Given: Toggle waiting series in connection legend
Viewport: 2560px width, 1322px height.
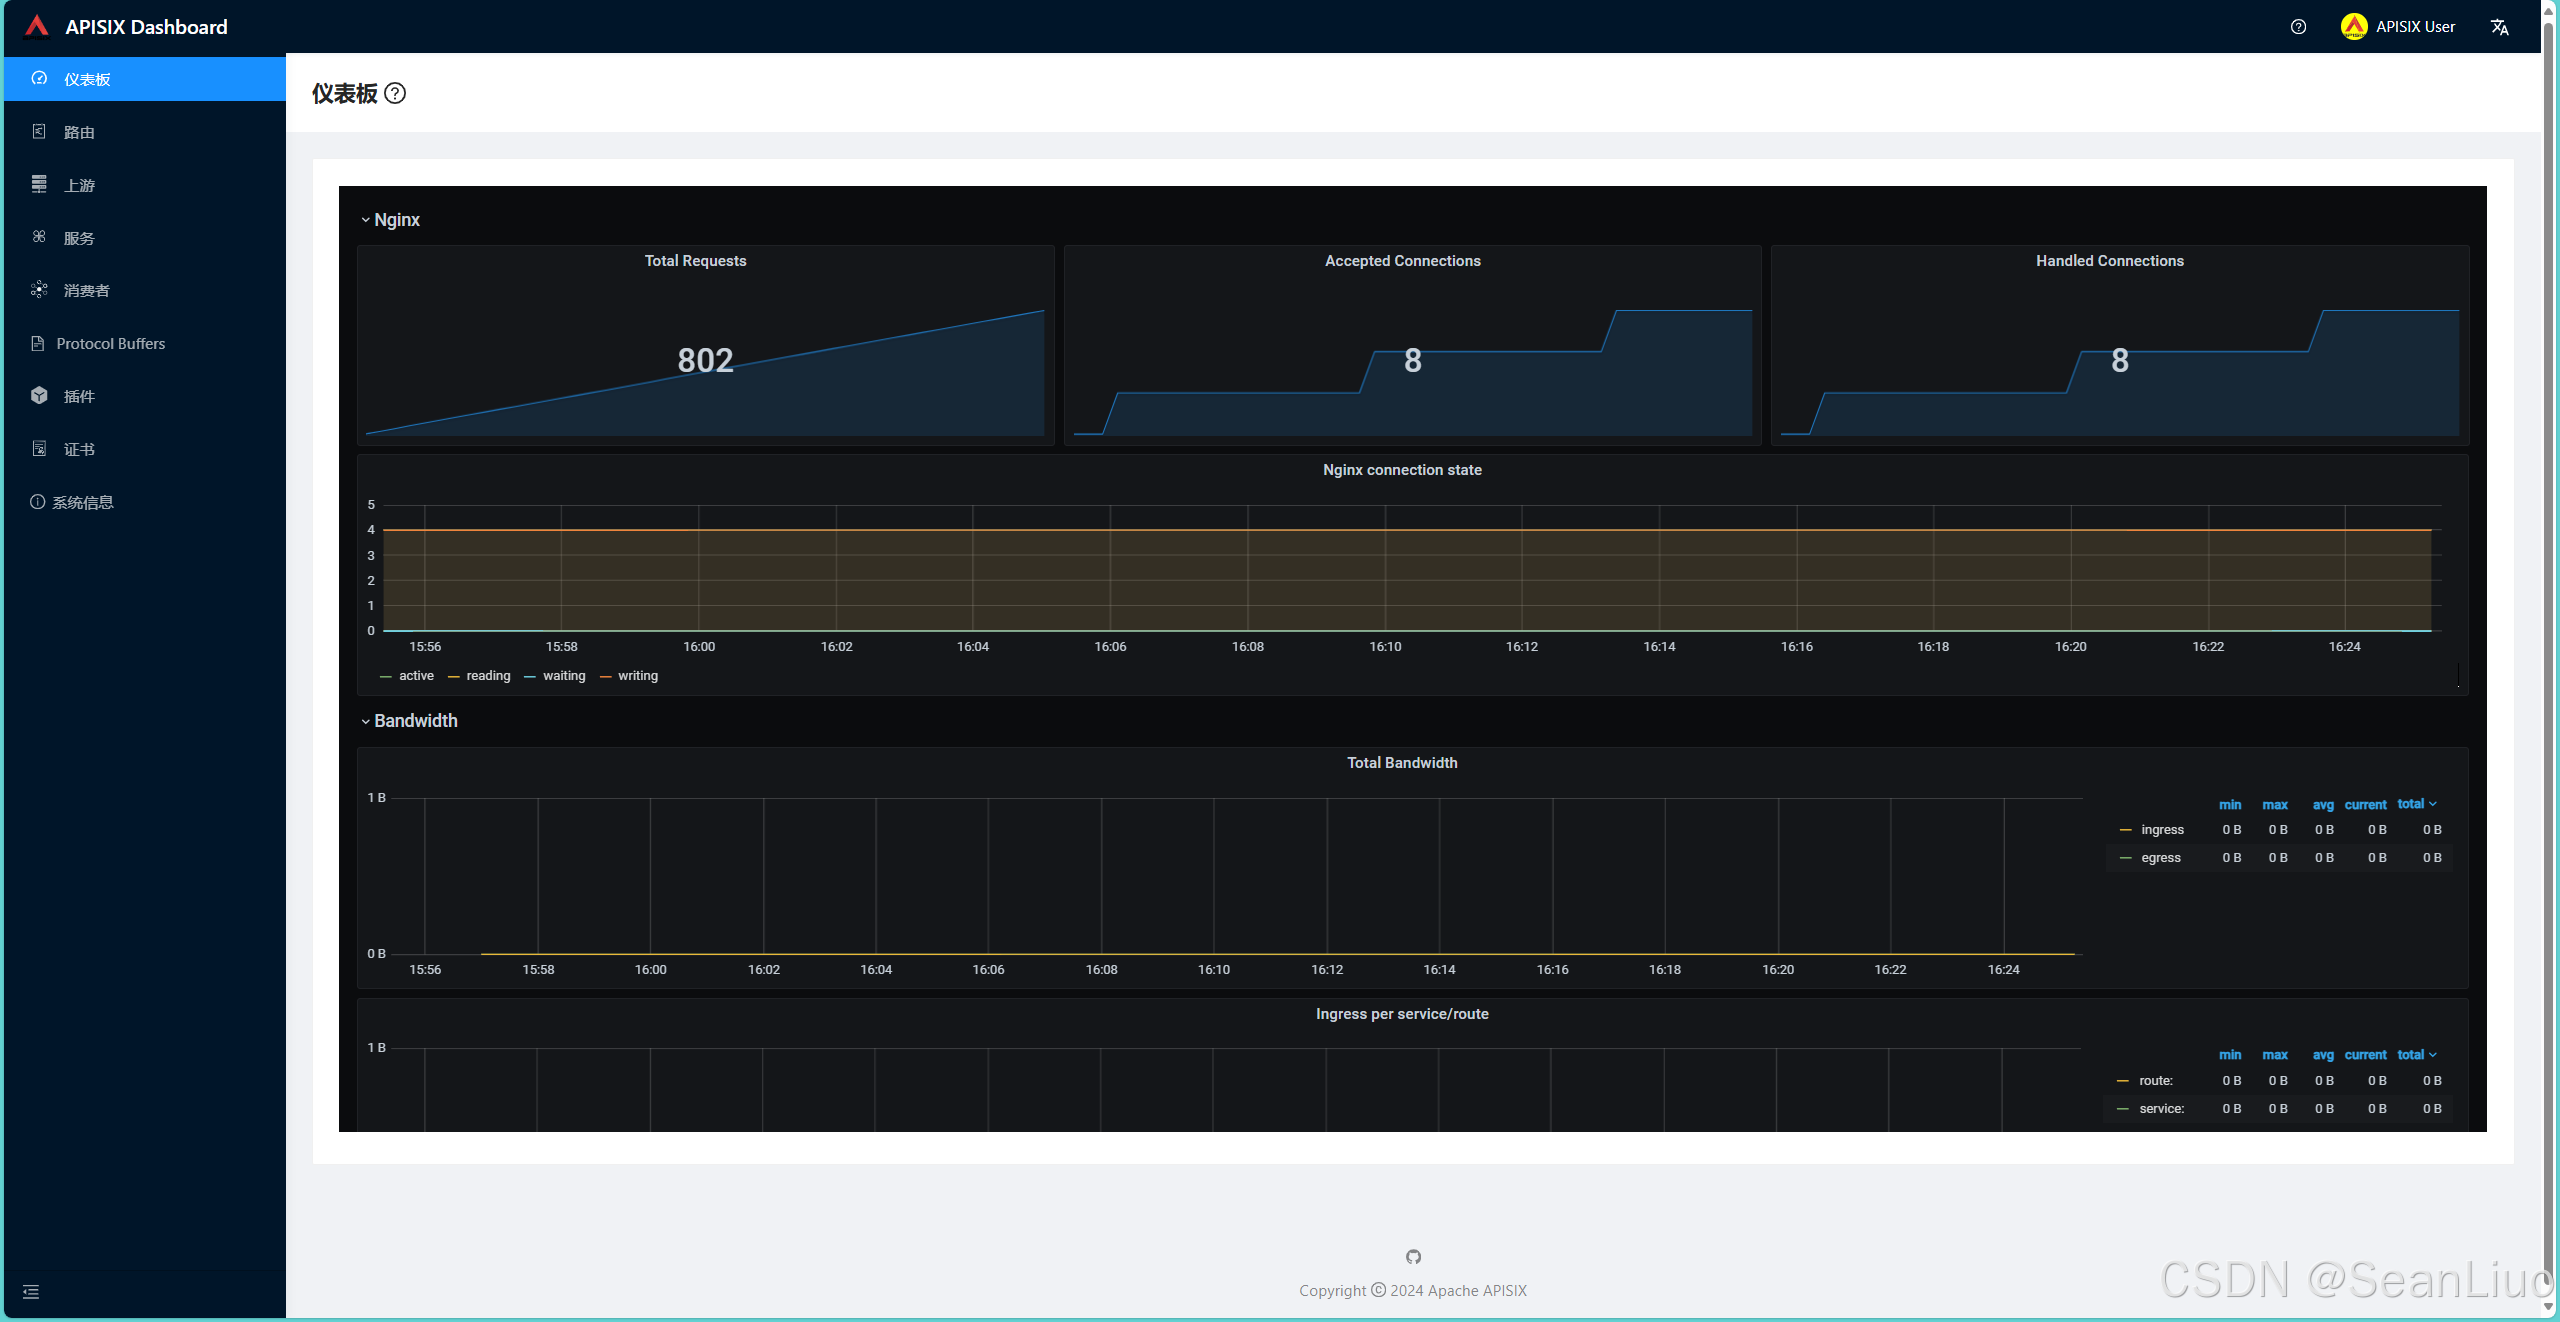Looking at the screenshot, I should (563, 676).
